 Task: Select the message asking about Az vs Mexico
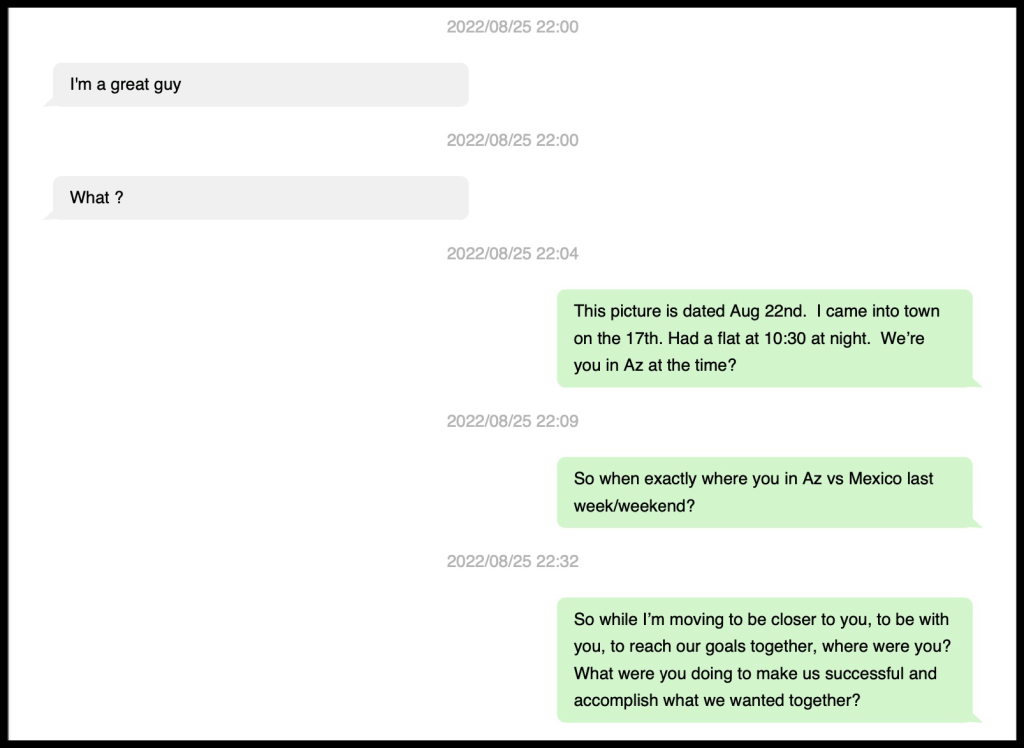[x=765, y=492]
